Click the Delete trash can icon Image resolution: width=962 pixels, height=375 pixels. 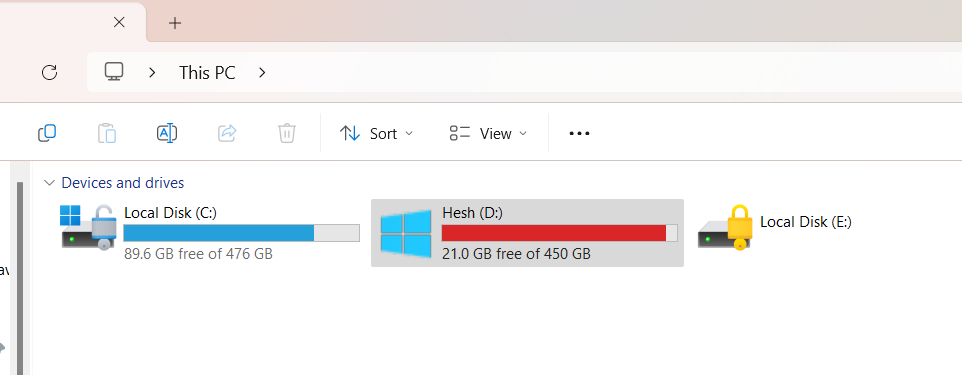click(x=287, y=133)
